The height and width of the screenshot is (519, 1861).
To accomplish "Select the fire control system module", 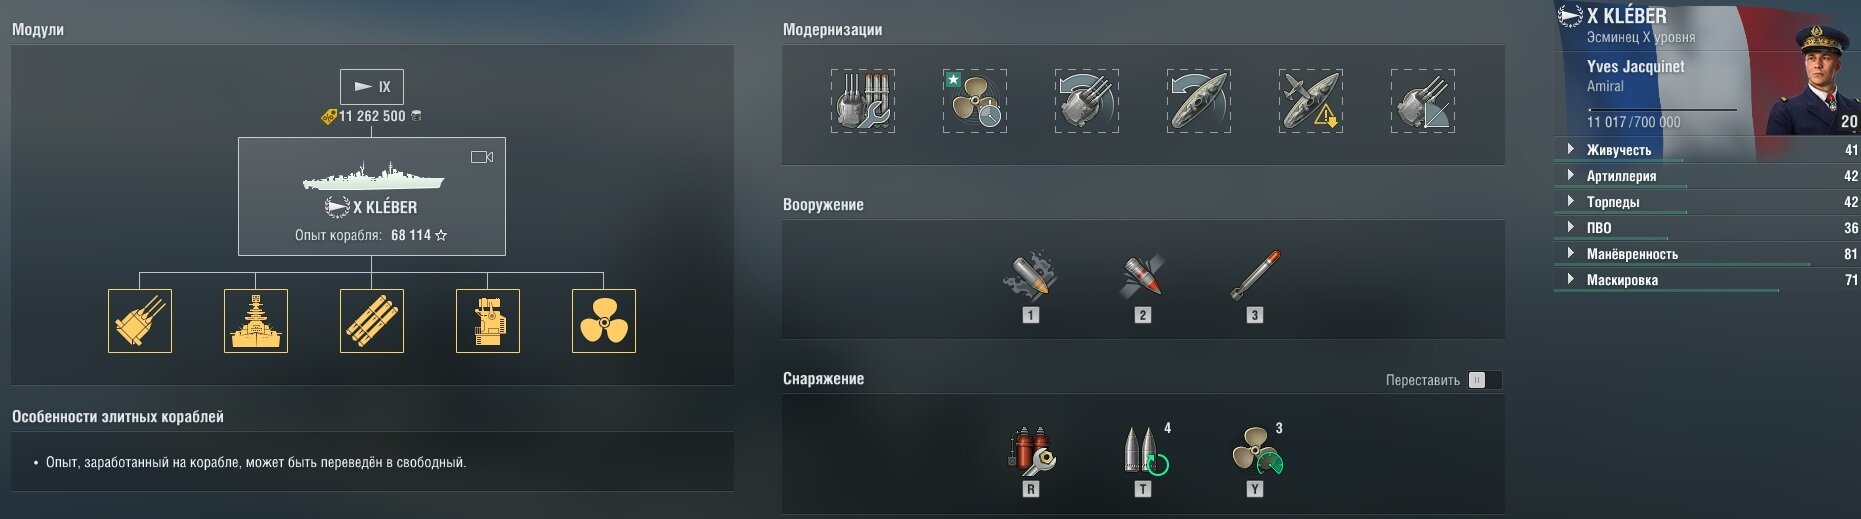I will pyautogui.click(x=488, y=321).
